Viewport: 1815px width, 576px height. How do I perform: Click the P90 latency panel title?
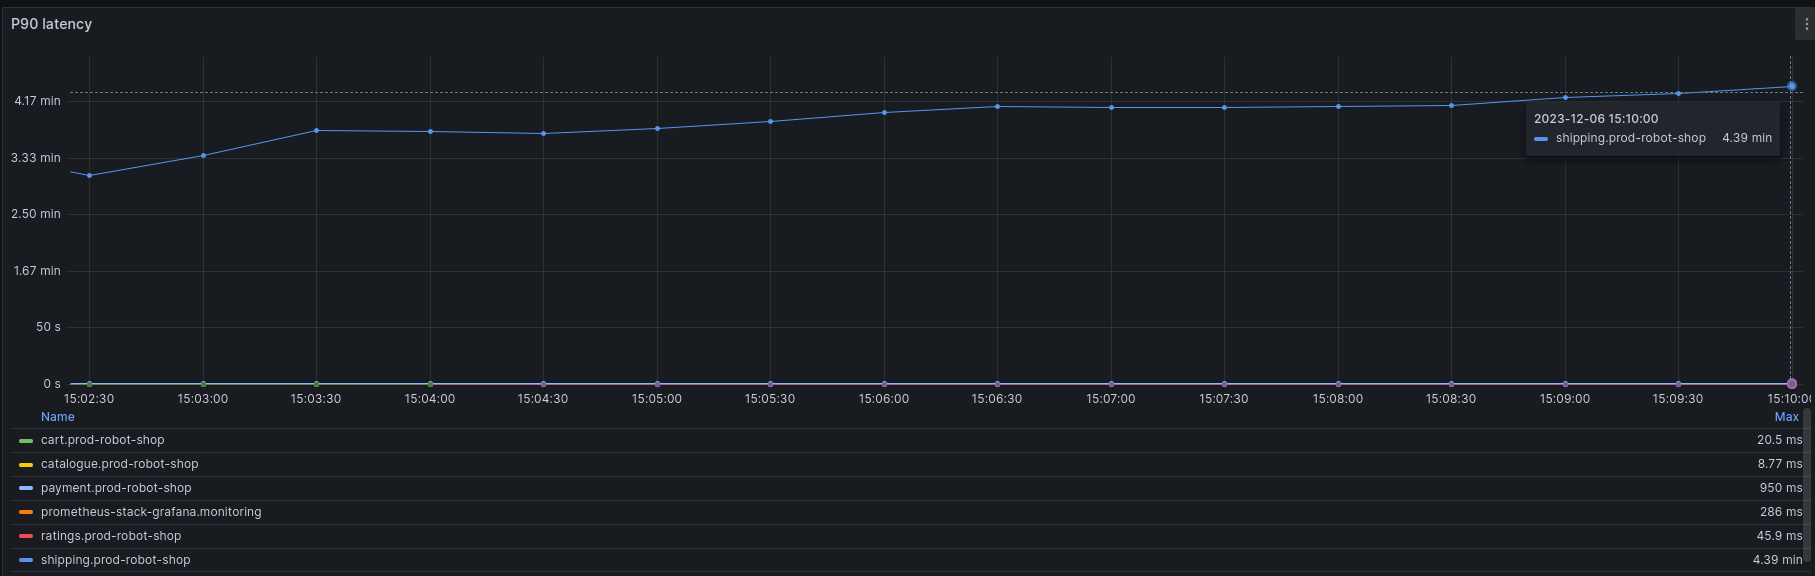pyautogui.click(x=52, y=24)
